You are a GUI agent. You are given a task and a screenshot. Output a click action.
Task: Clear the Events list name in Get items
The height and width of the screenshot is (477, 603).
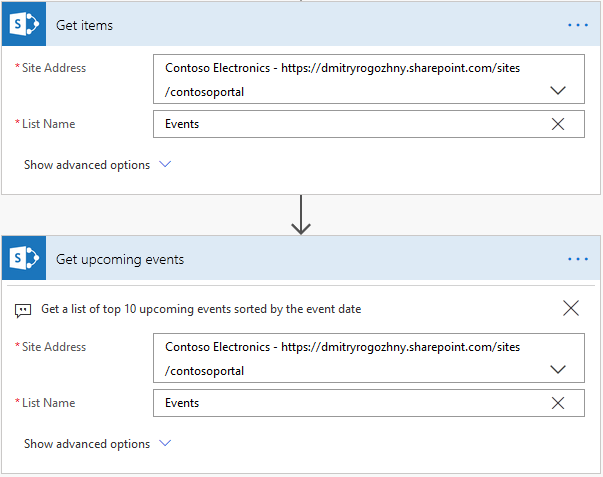click(558, 124)
